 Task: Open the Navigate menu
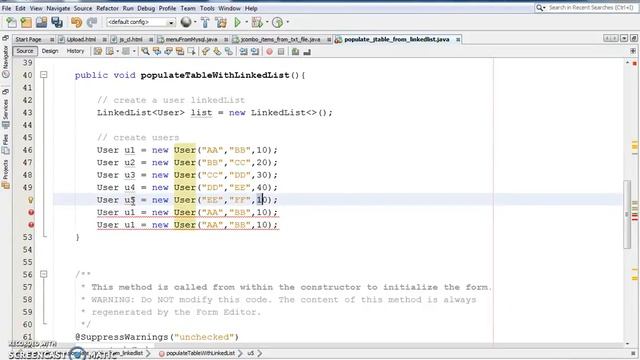[58, 8]
